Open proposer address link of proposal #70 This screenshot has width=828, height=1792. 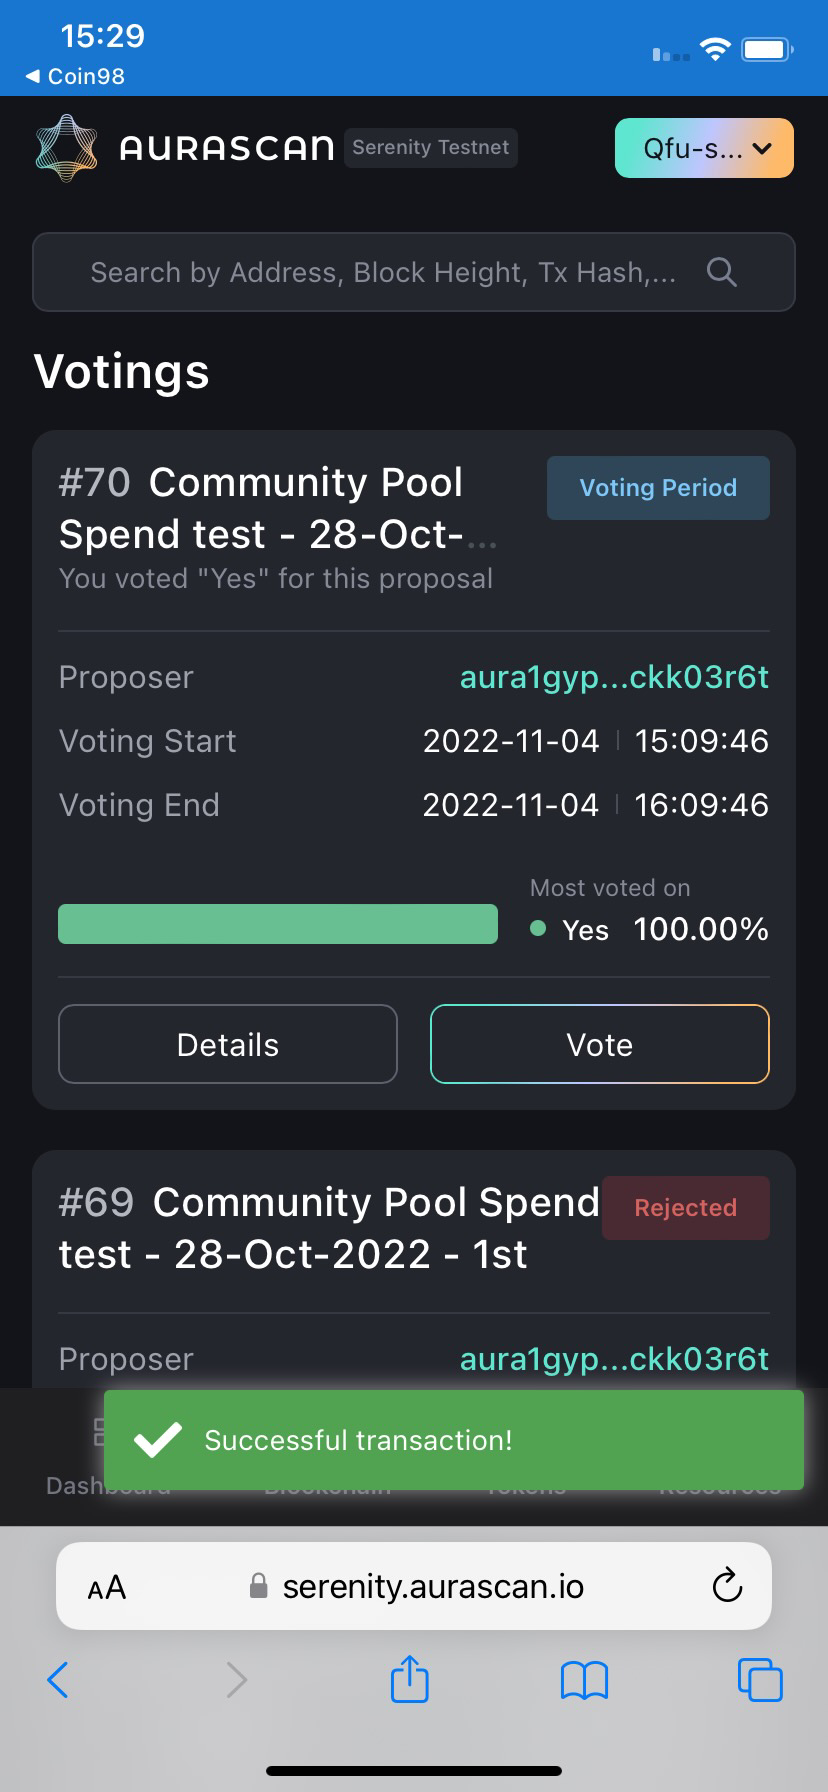point(614,677)
